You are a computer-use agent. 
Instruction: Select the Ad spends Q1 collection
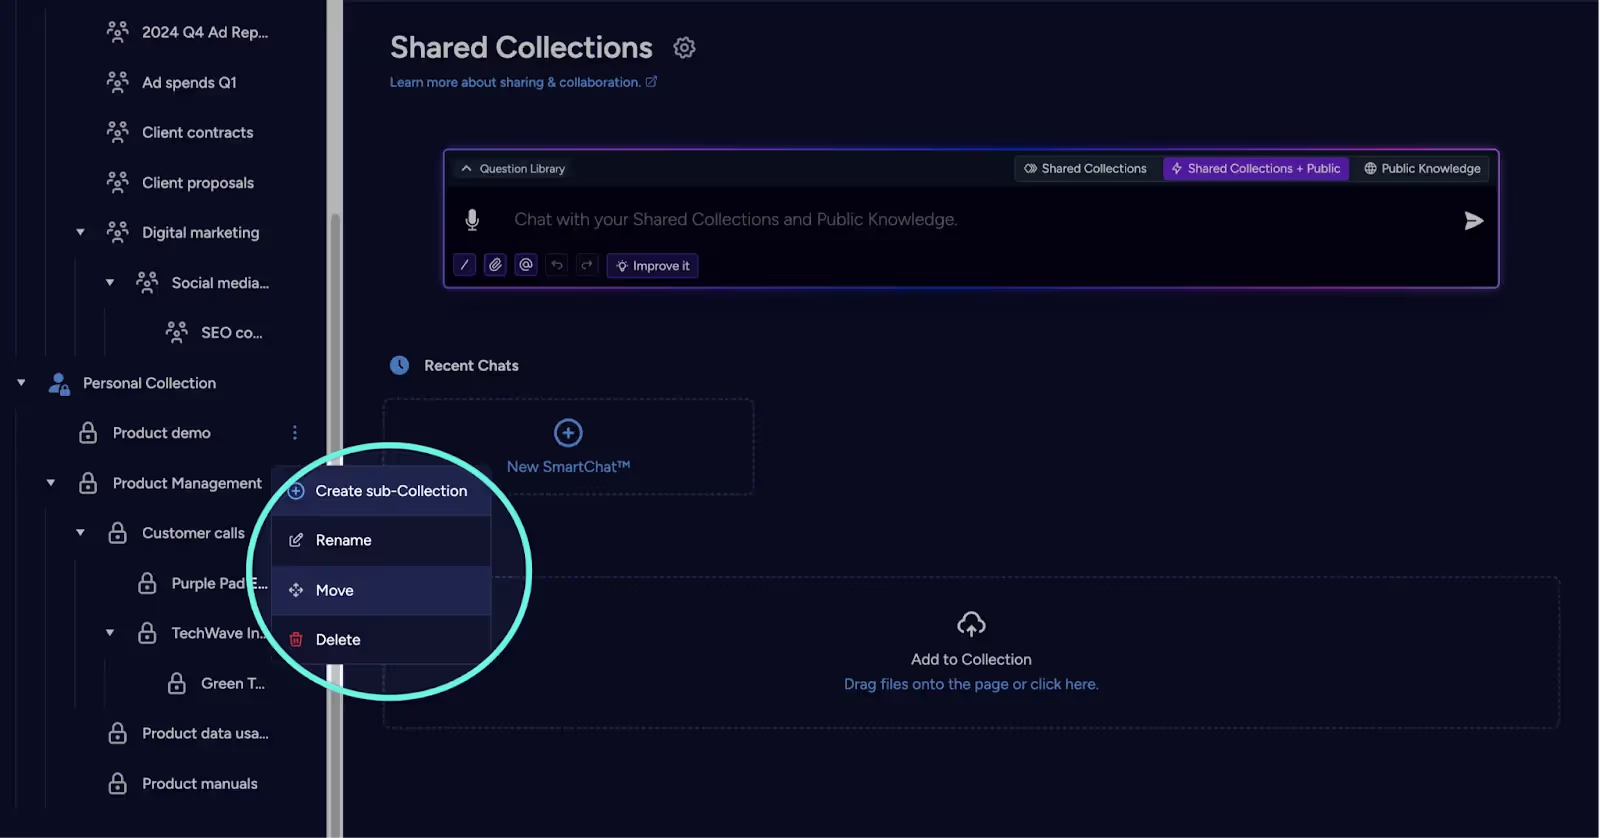(189, 82)
